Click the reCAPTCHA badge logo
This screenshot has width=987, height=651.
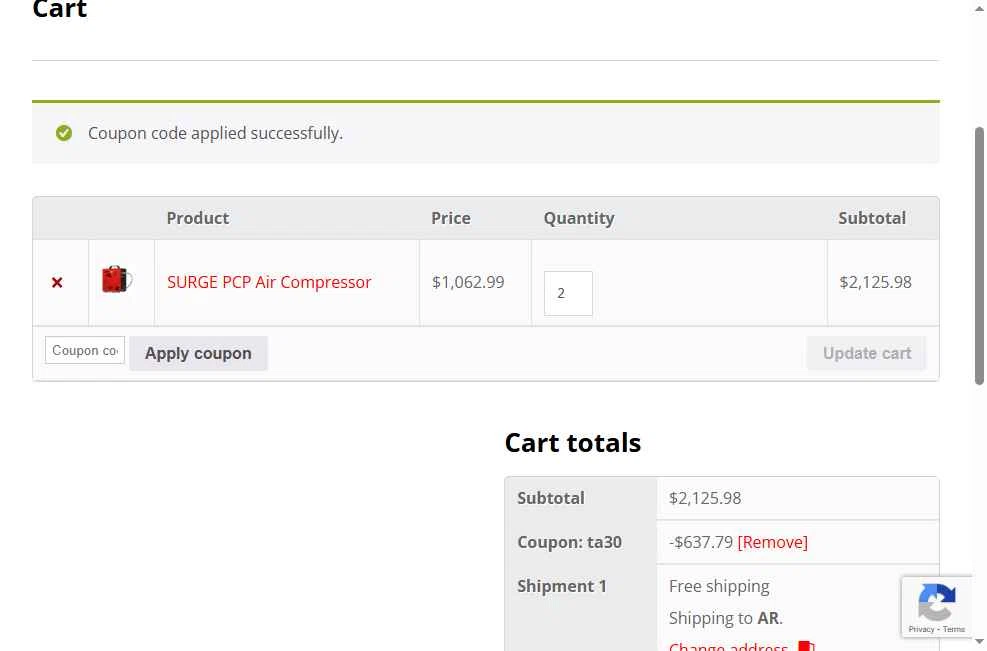(x=937, y=602)
